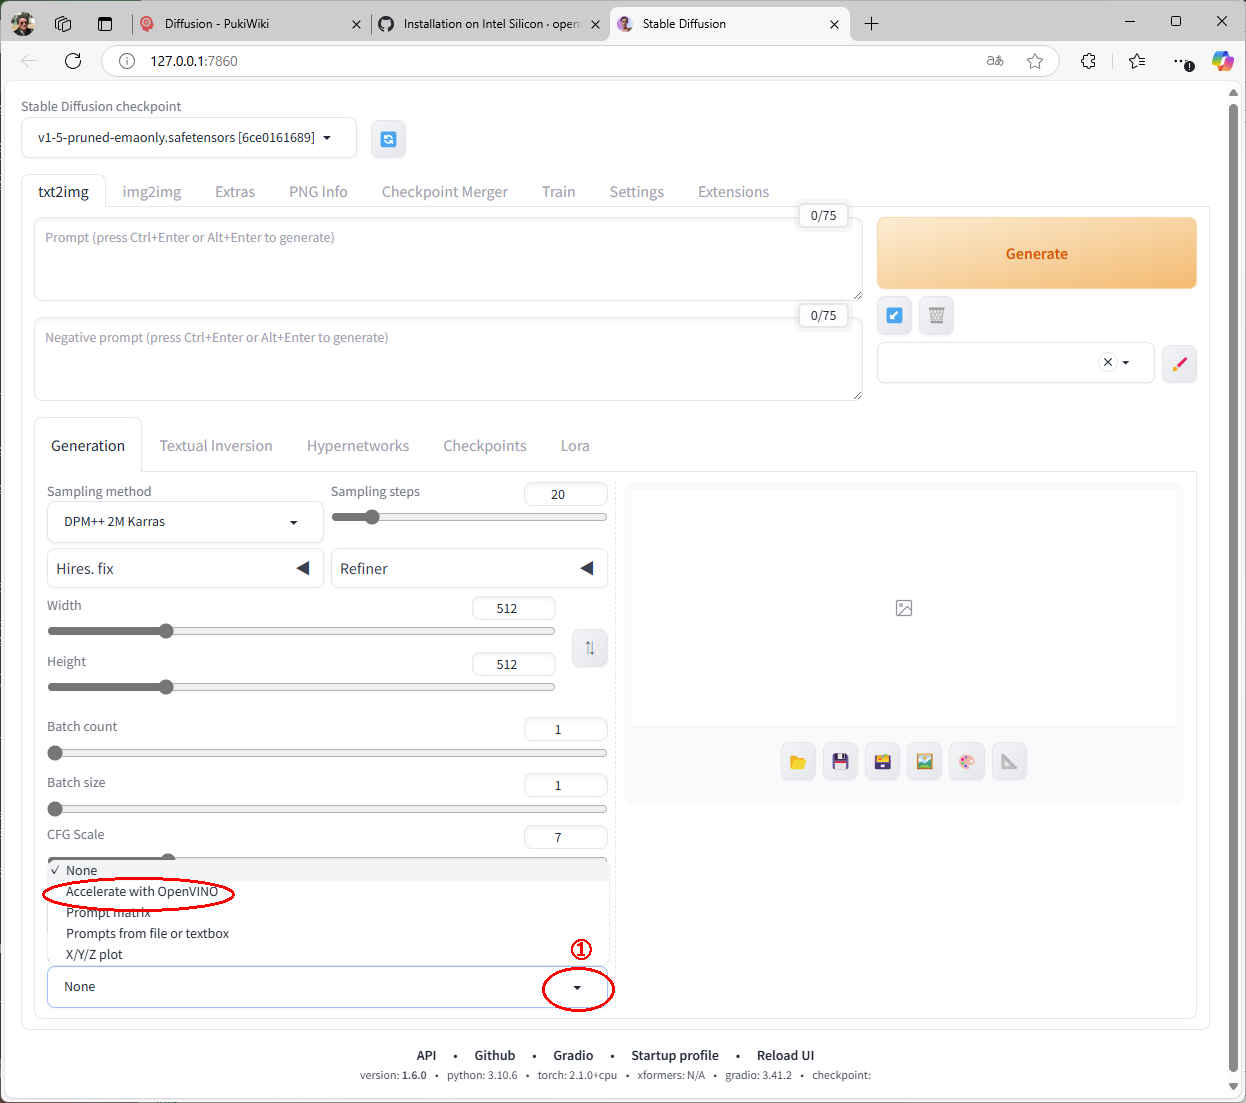
Task: Click the swap width and height icon
Action: 589,648
